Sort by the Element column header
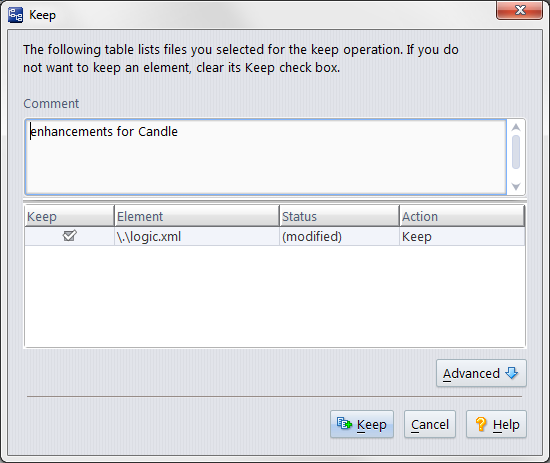 (197, 216)
